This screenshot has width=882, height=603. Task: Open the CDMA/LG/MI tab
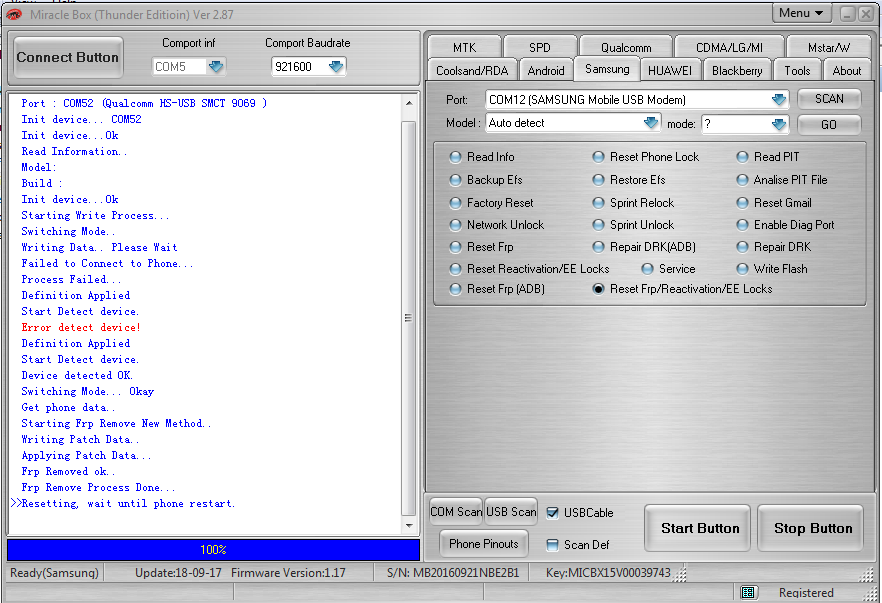729,47
